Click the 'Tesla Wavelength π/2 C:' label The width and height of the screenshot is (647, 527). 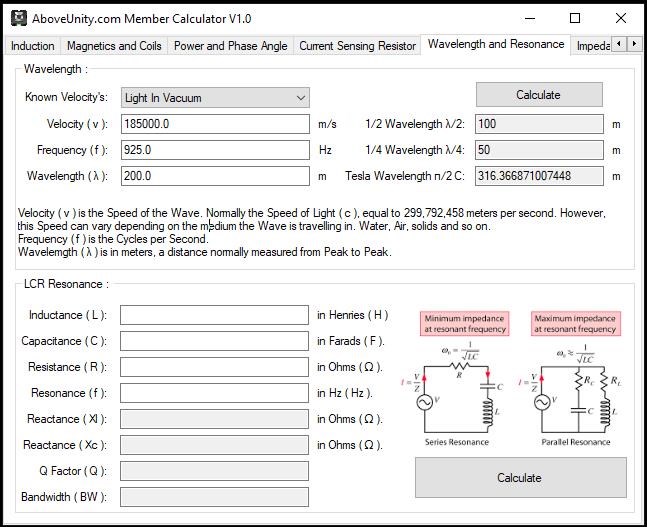click(405, 176)
